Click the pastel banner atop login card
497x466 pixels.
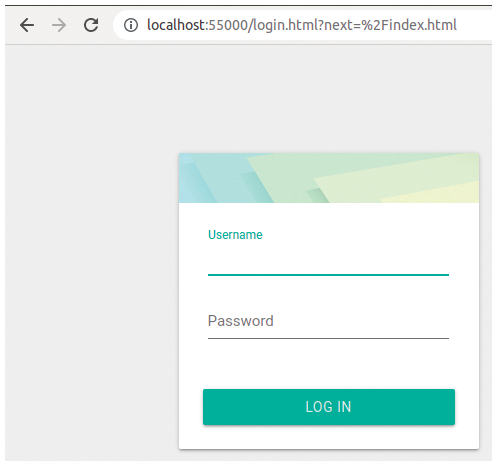point(329,178)
